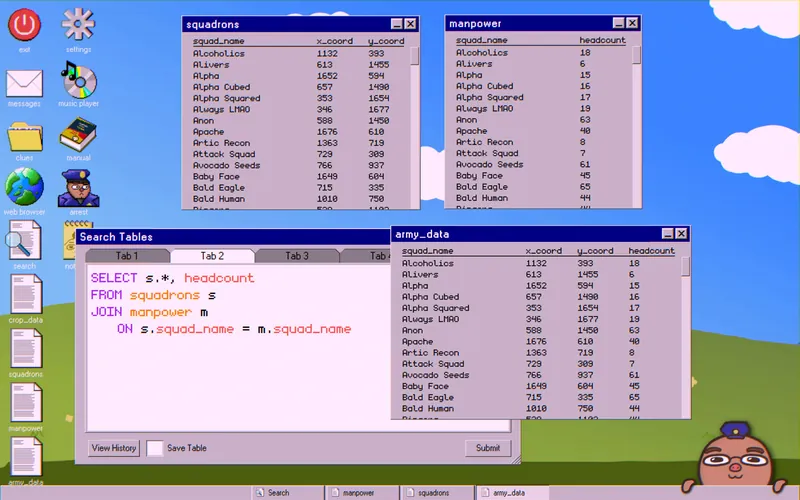Launch the music player CD icon
Image resolution: width=800 pixels, height=500 pixels.
pyautogui.click(x=78, y=80)
